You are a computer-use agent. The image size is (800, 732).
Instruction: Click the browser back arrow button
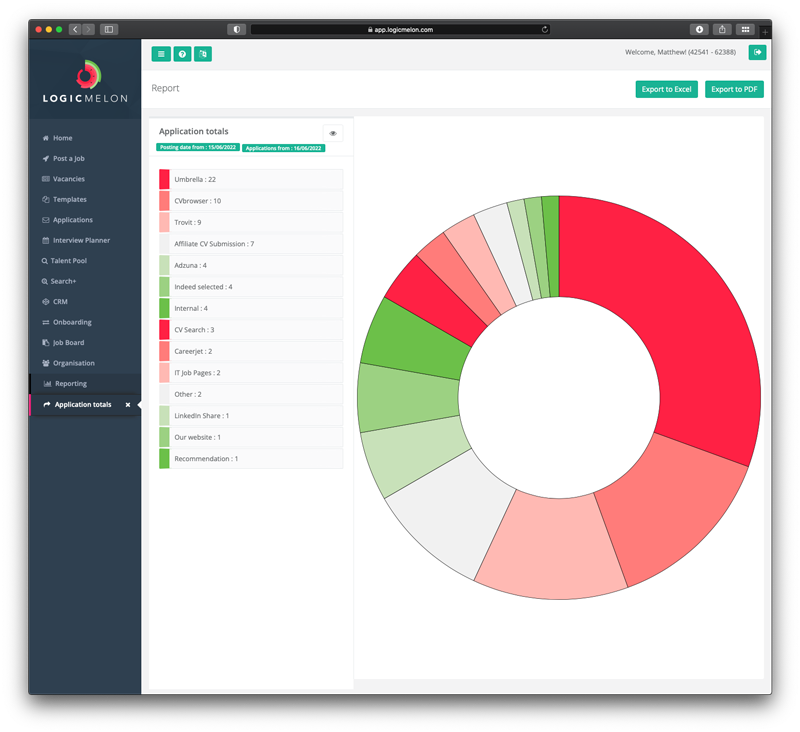(75, 30)
